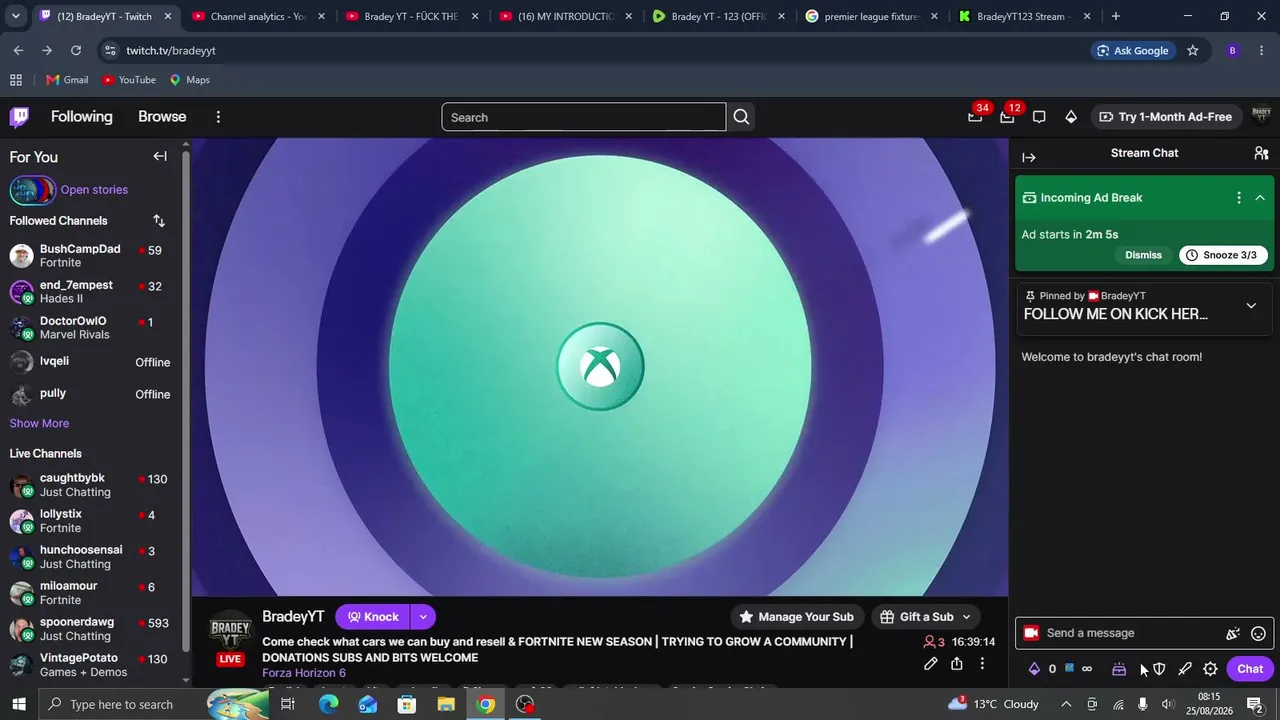Snooze the ad break 3/3
1280x720 pixels.
tap(1223, 255)
